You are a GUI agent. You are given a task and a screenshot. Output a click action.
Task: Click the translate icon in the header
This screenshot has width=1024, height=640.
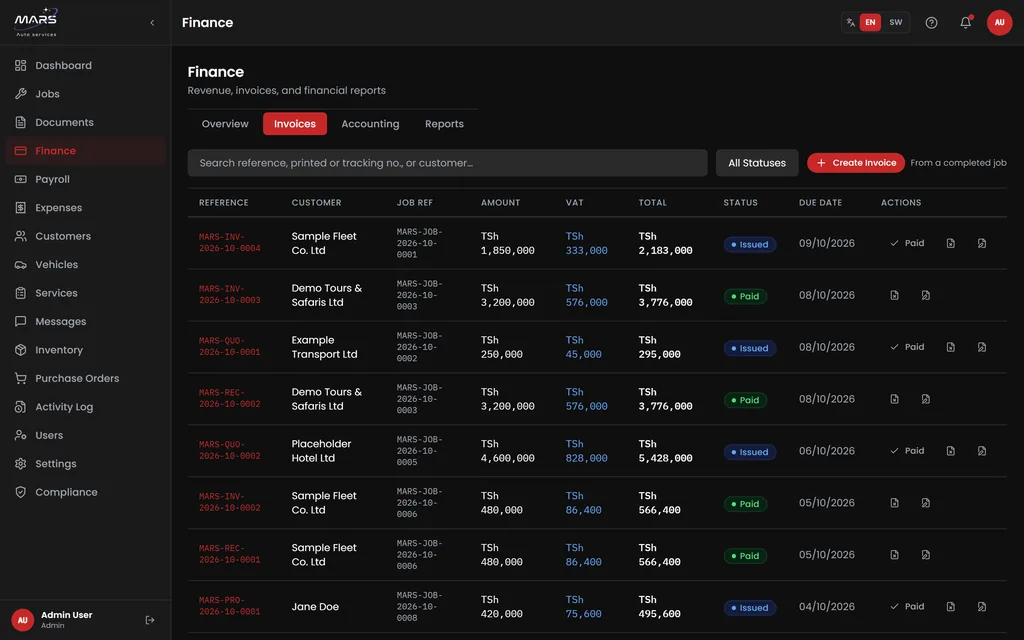[x=850, y=22]
